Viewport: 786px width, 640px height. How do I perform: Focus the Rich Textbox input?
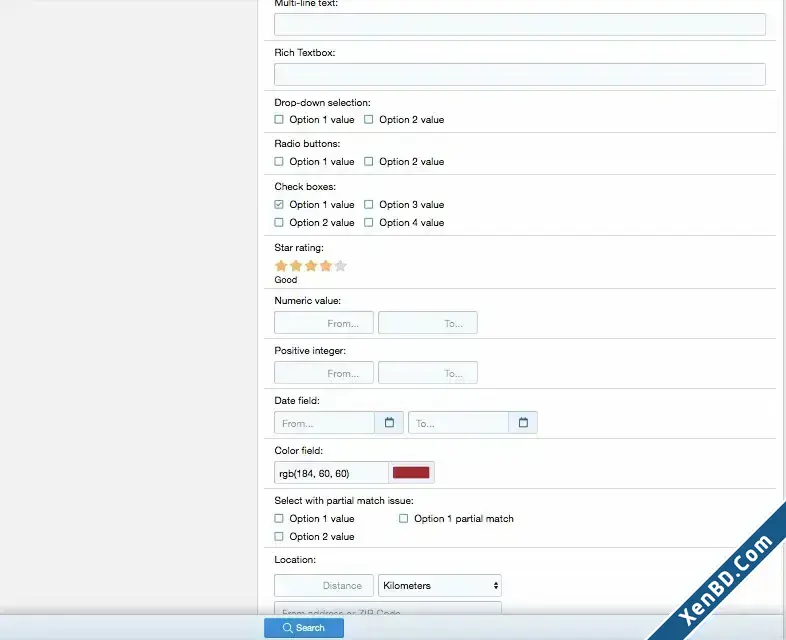point(520,74)
